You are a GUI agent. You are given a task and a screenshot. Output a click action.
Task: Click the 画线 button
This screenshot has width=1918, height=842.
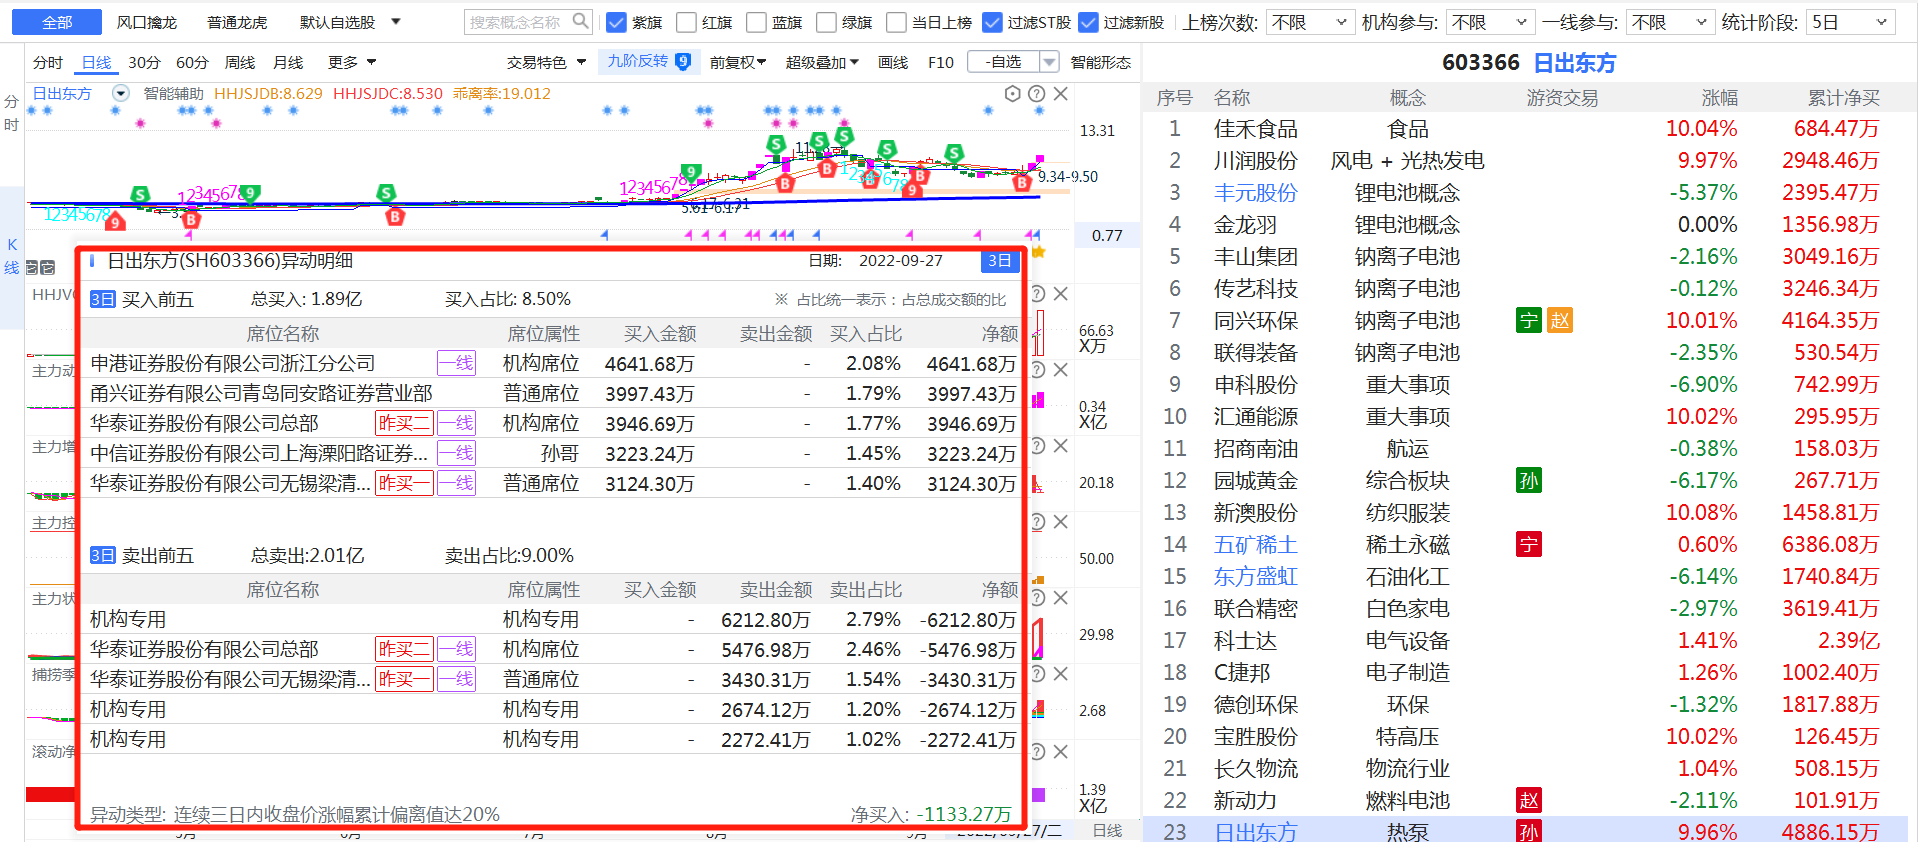click(893, 62)
